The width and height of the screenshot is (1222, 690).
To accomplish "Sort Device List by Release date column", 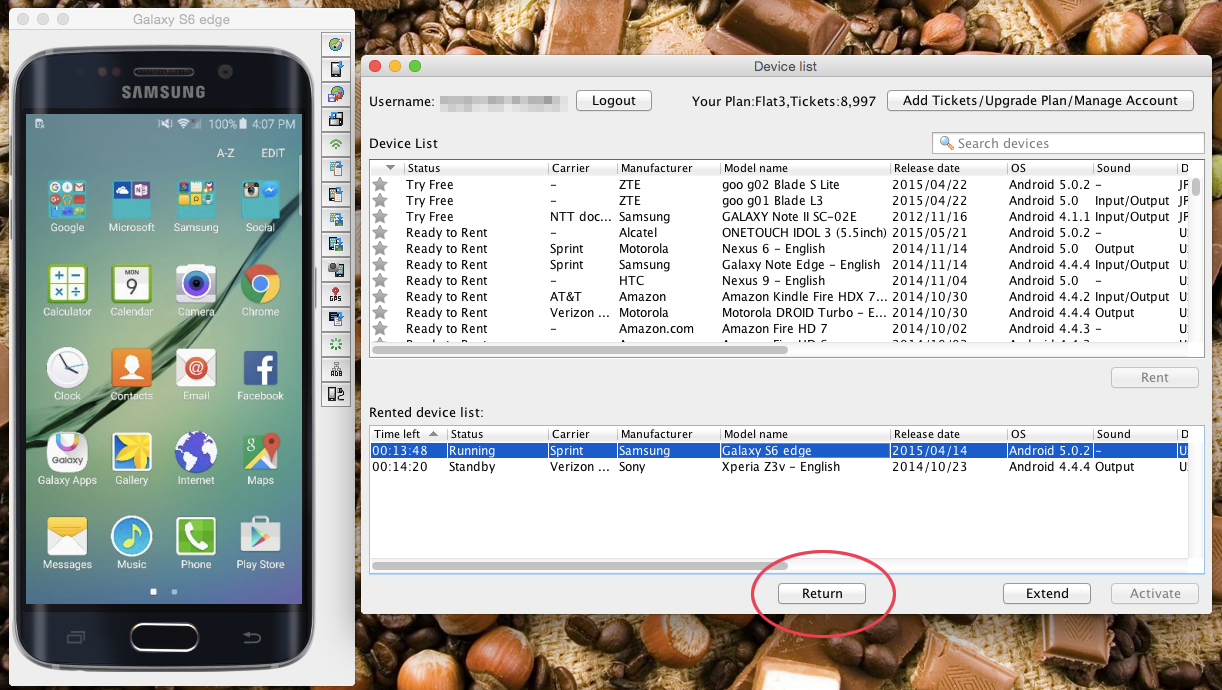I will point(947,168).
